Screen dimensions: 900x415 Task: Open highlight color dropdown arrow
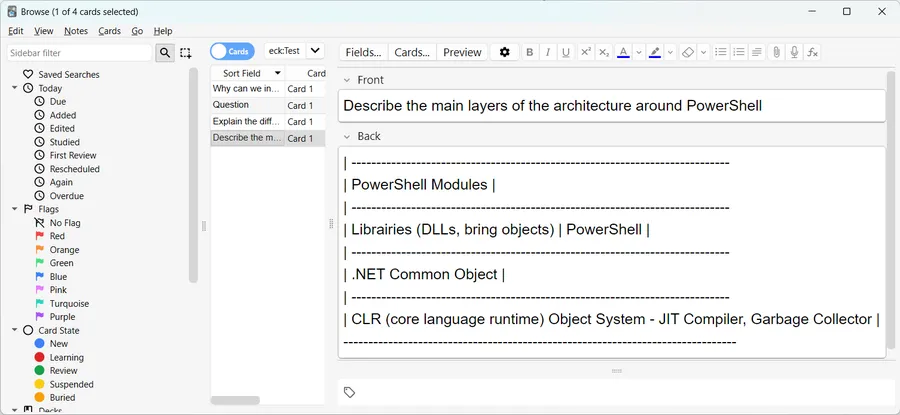coord(670,52)
